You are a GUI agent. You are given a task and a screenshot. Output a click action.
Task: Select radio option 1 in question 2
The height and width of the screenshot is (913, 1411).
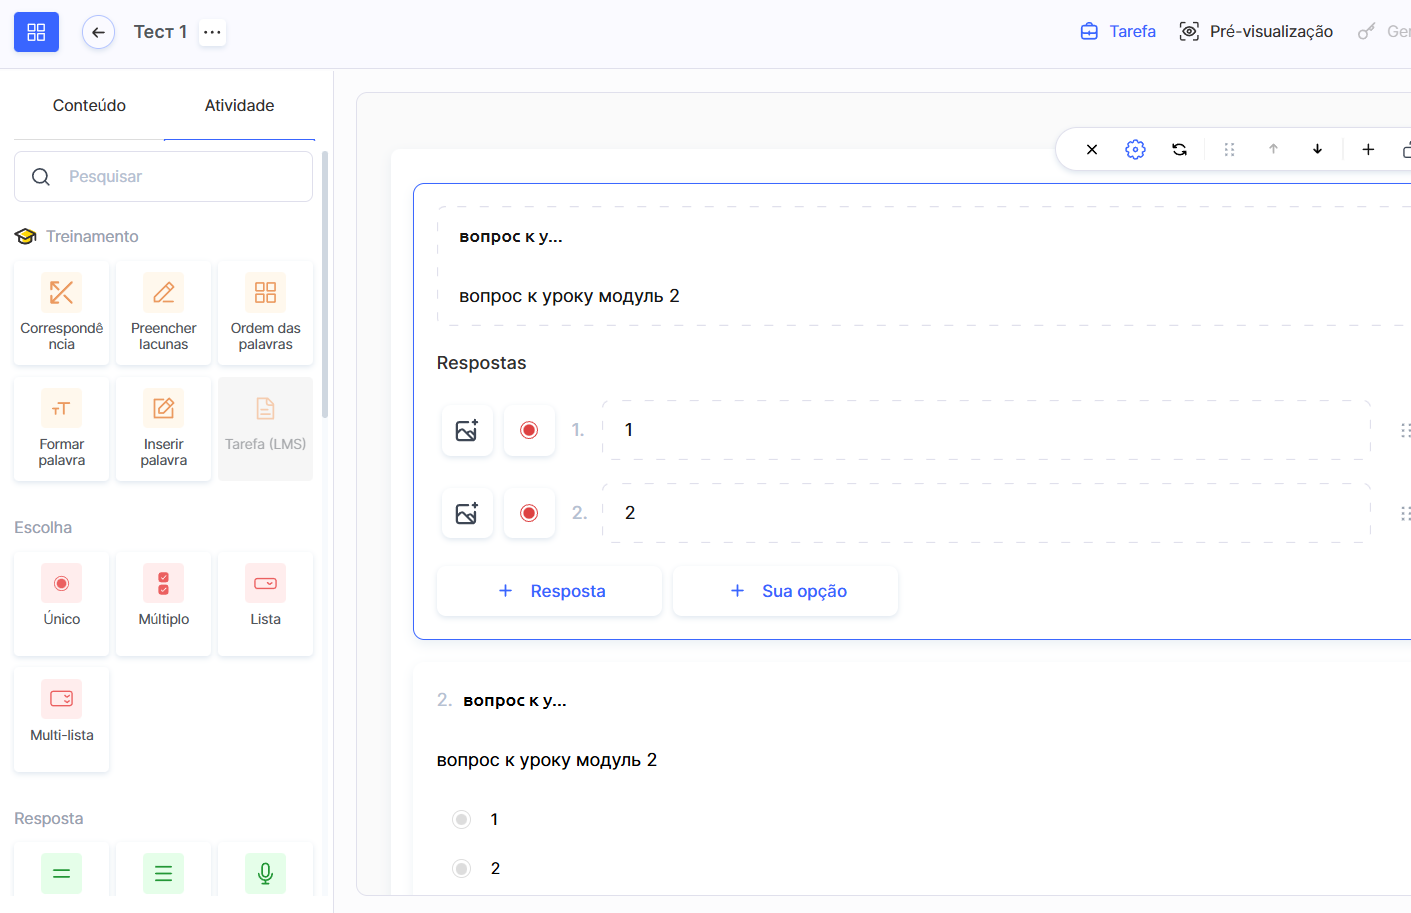coord(461,819)
